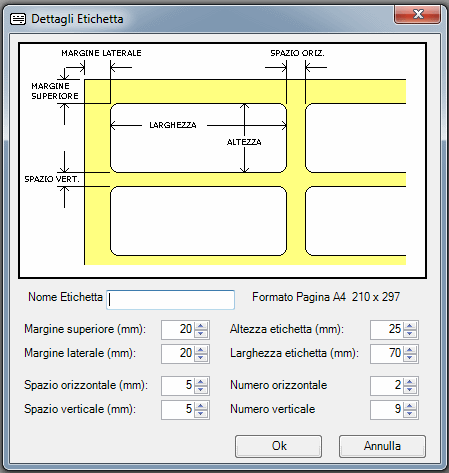Decrease Numero orizzontale with the down arrow
Viewport: 449px width, 473px height.
[x=410, y=390]
